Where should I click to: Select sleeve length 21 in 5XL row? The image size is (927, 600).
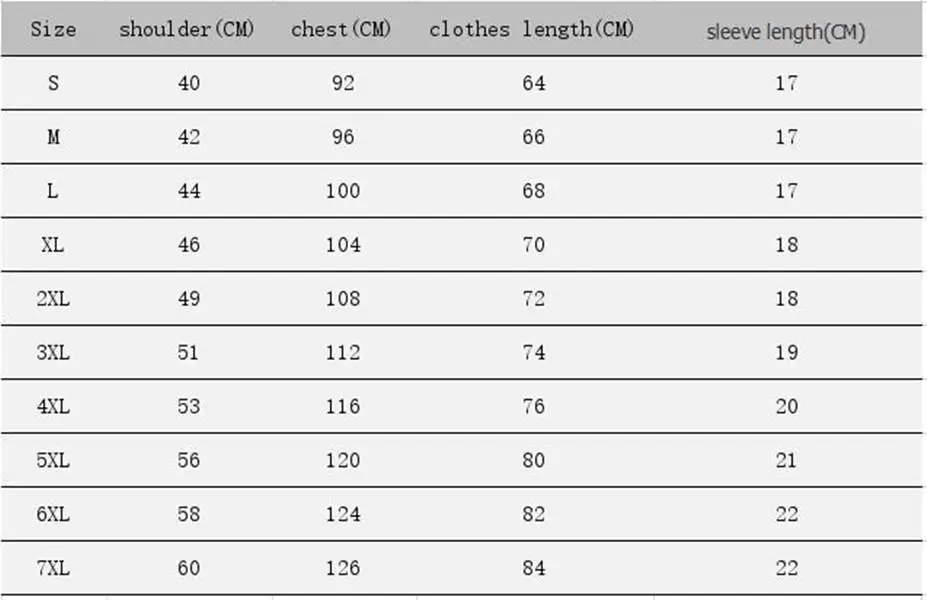point(786,460)
